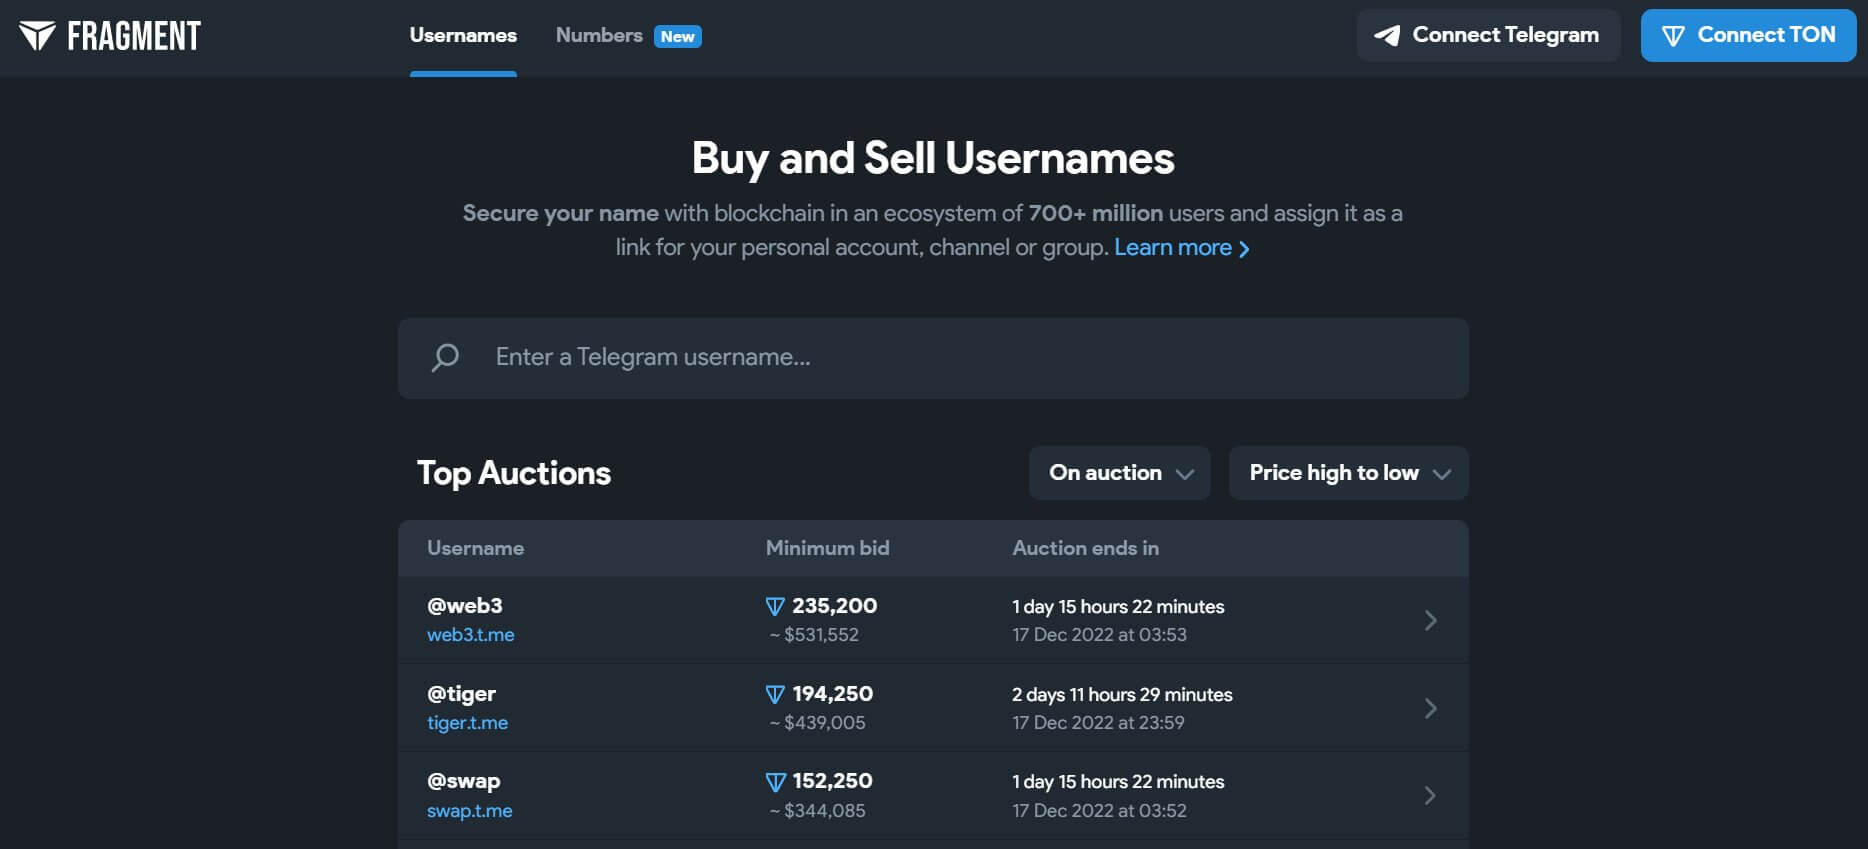Open the tiger.t.me link
Image resolution: width=1868 pixels, height=849 pixels.
[467, 723]
